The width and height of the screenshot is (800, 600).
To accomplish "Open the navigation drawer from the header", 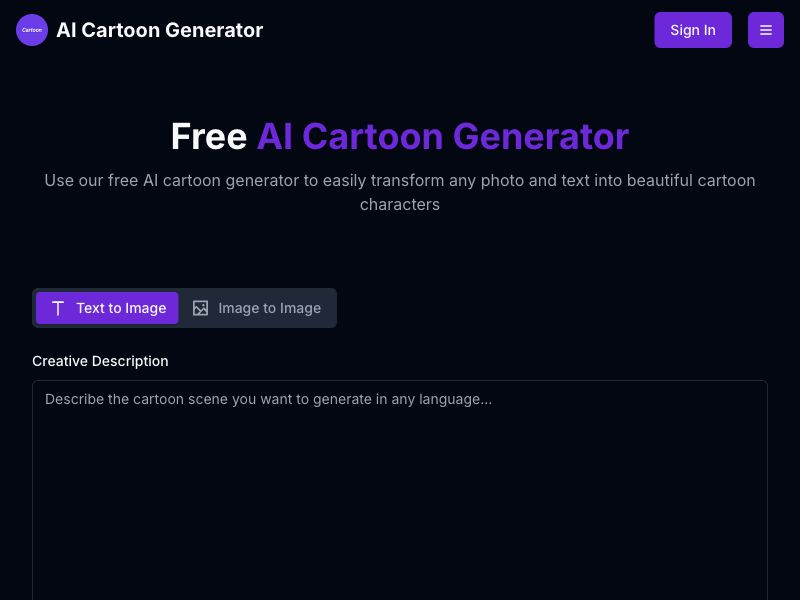I will pyautogui.click(x=766, y=30).
